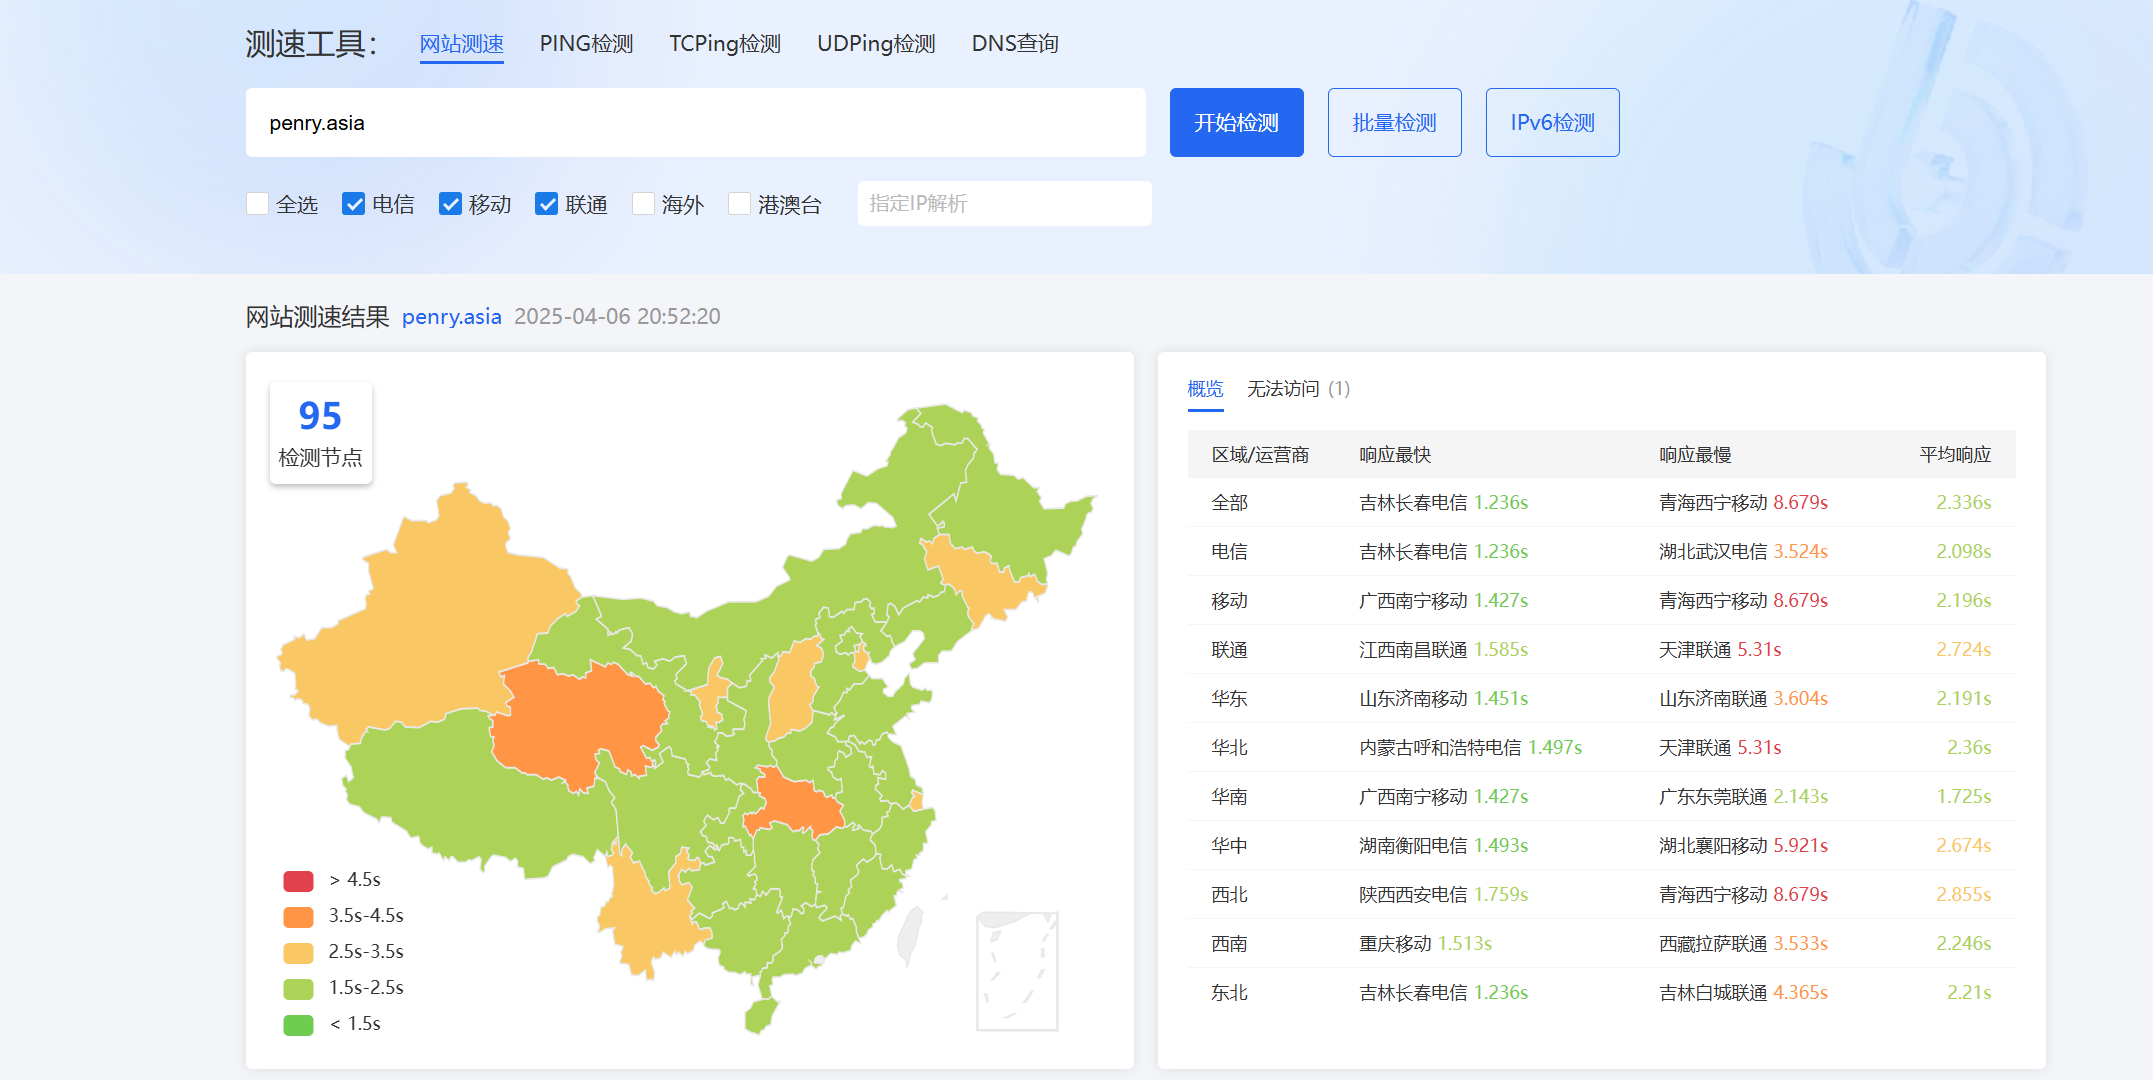Uncheck the 电信 checkbox

(x=354, y=204)
